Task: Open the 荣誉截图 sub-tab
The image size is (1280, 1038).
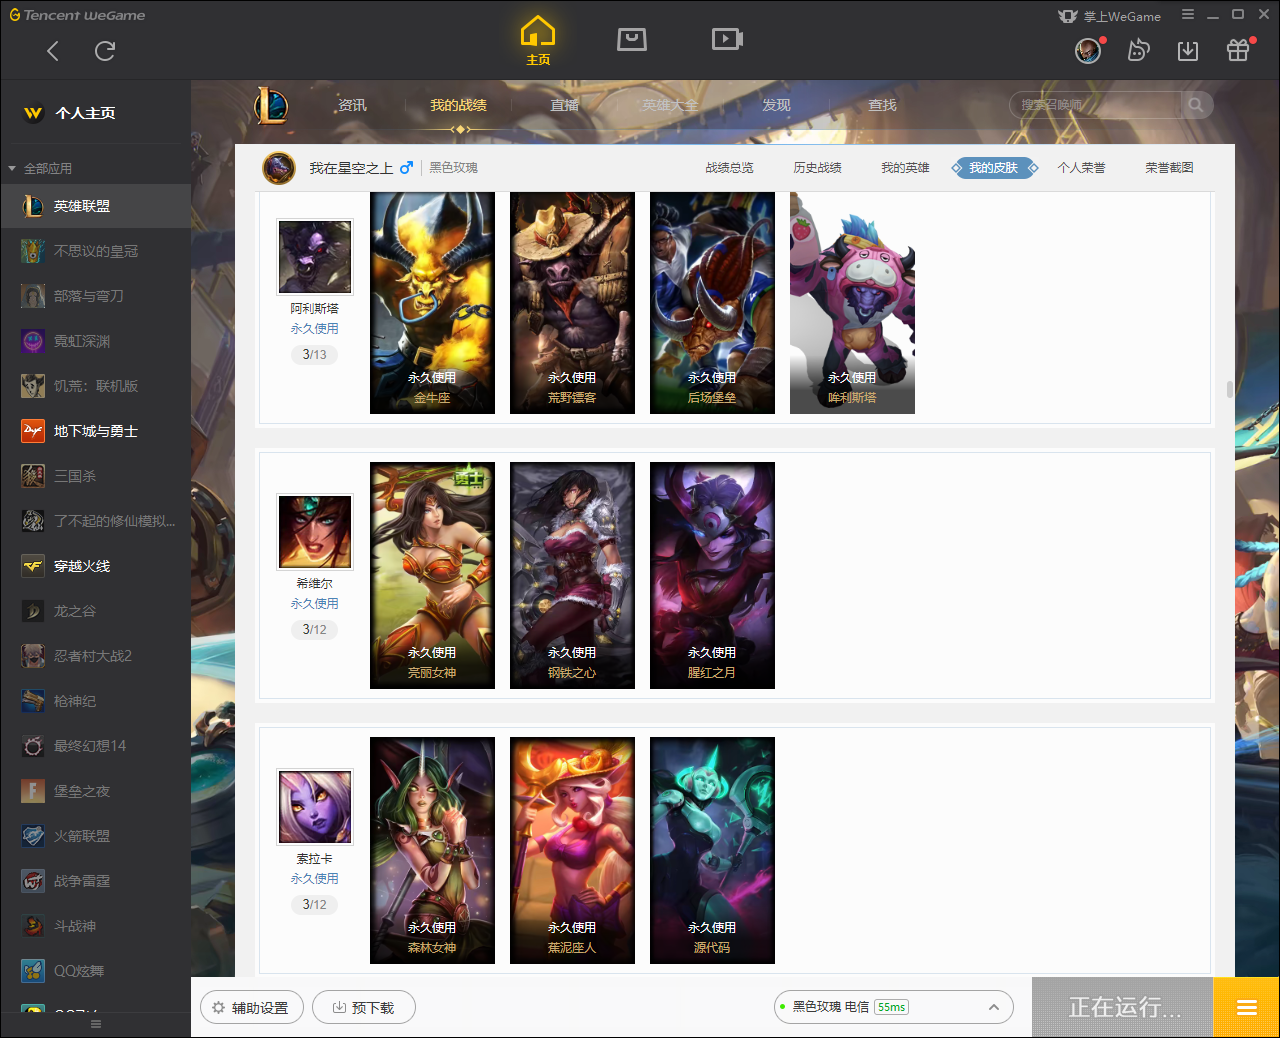Action: (1169, 168)
